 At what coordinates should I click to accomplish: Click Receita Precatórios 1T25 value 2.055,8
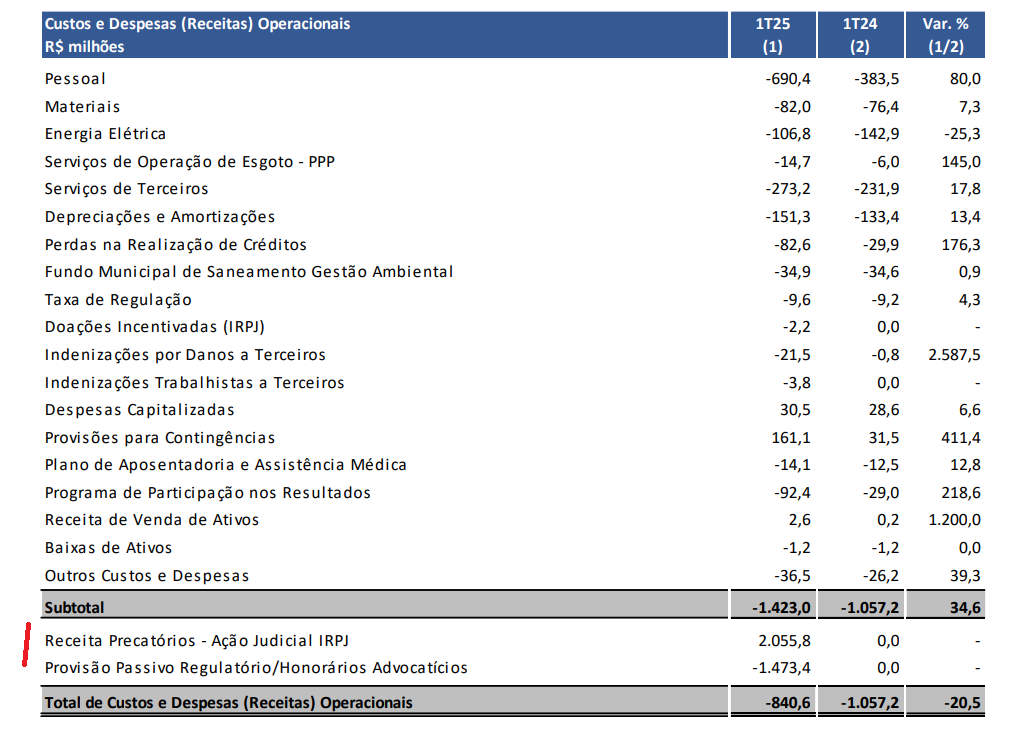pos(785,641)
